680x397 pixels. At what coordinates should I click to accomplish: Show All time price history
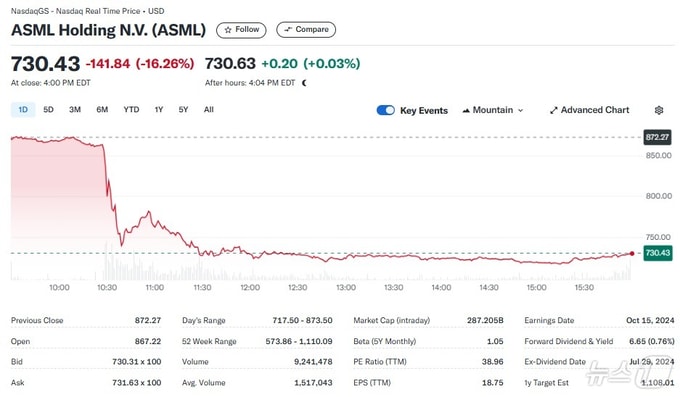209,110
